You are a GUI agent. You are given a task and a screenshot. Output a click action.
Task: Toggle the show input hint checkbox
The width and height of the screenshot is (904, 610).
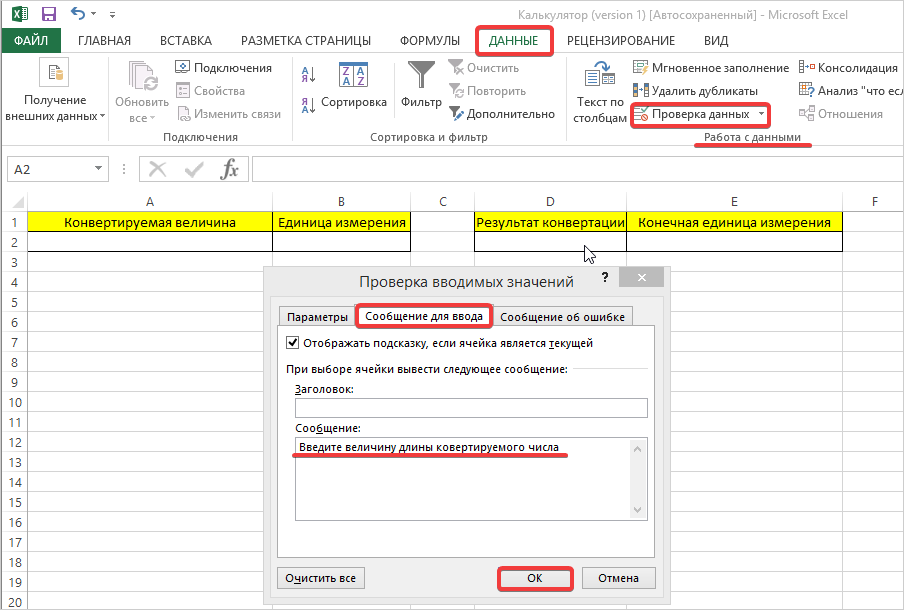pos(293,343)
